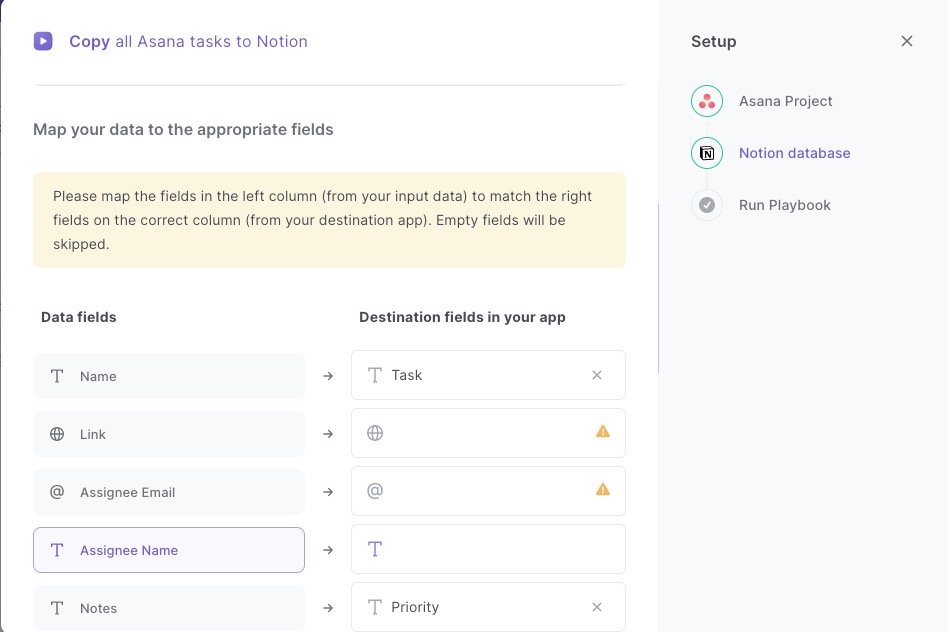The width and height of the screenshot is (948, 632).
Task: Click the warning icon in Assignee Email destination
Action: (x=603, y=489)
